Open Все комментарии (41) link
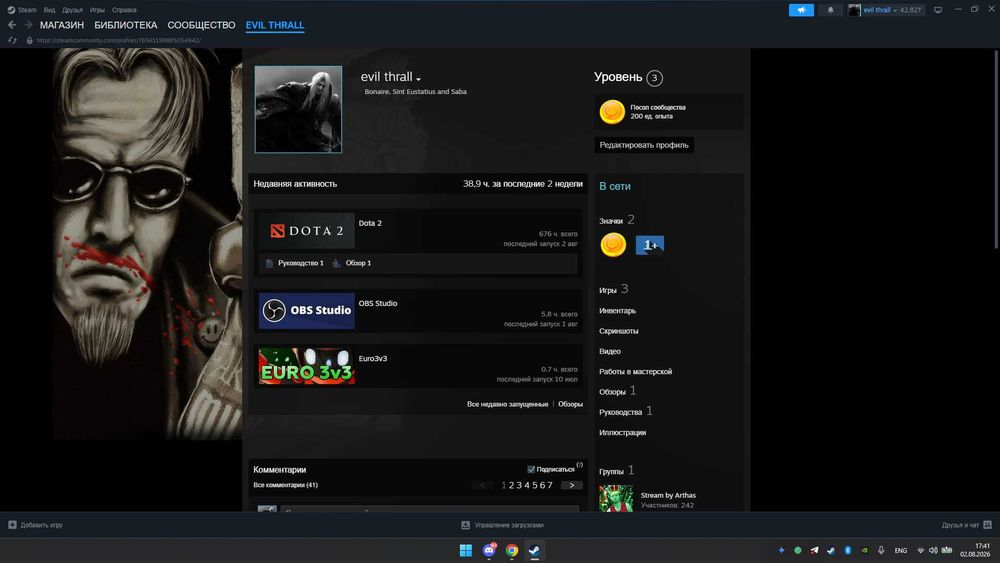This screenshot has height=563, width=1000. [286, 485]
